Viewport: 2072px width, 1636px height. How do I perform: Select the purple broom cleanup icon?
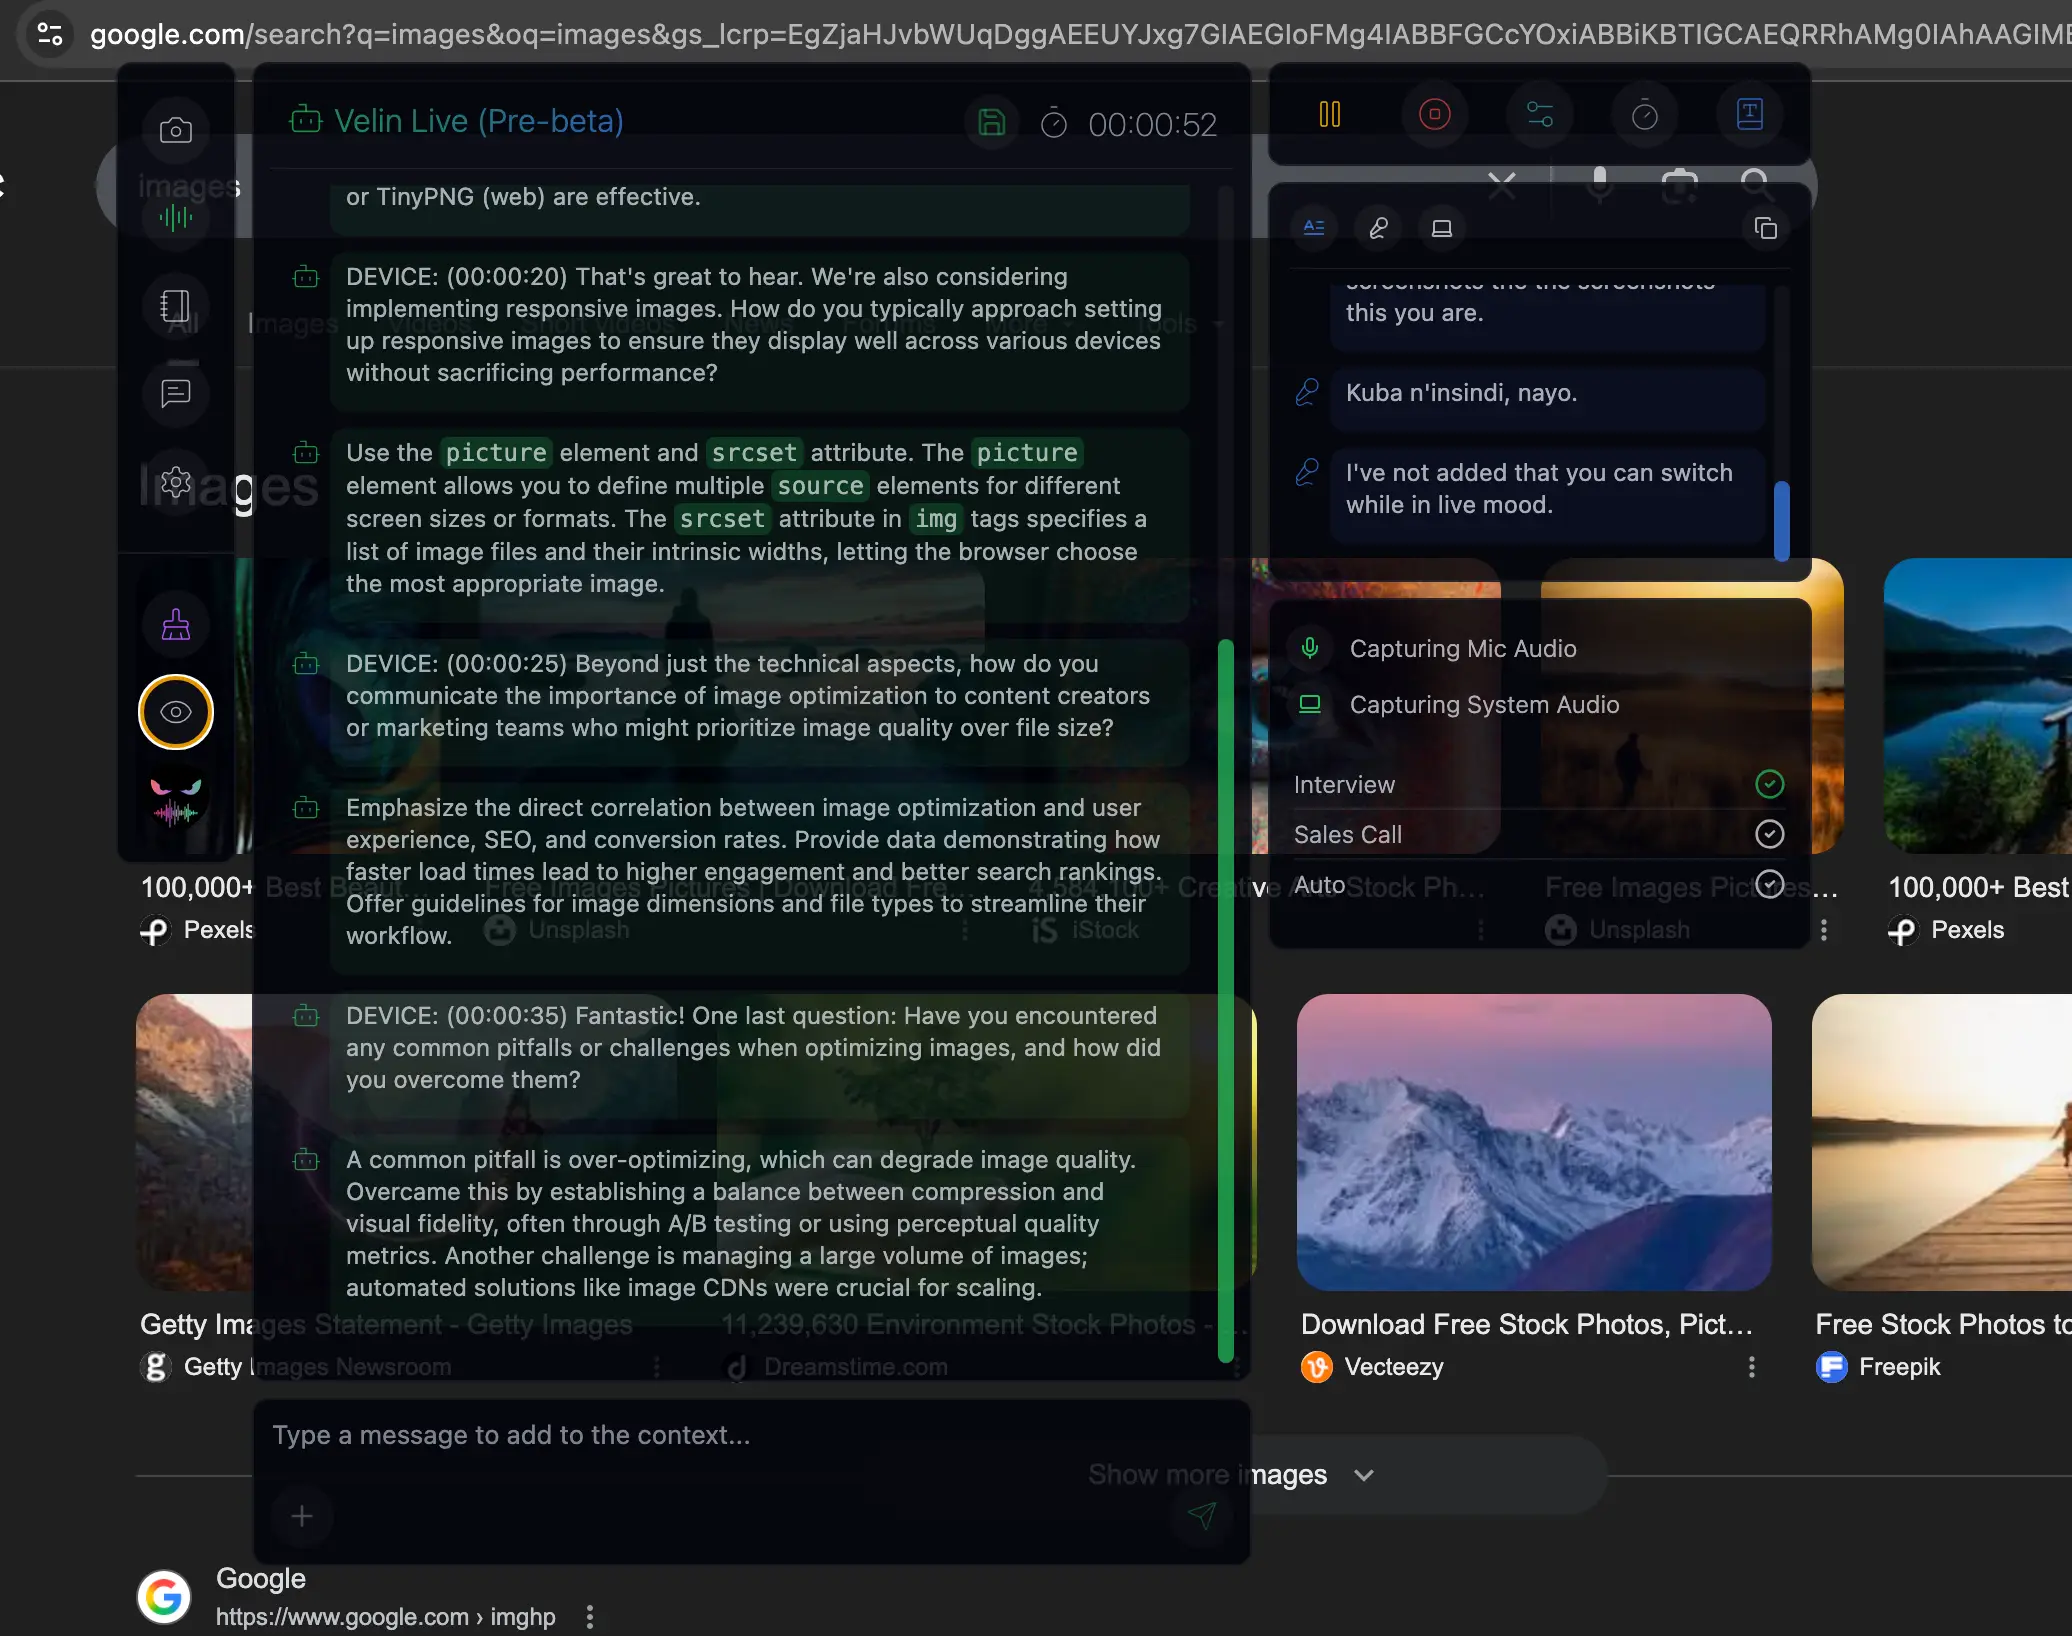[176, 623]
